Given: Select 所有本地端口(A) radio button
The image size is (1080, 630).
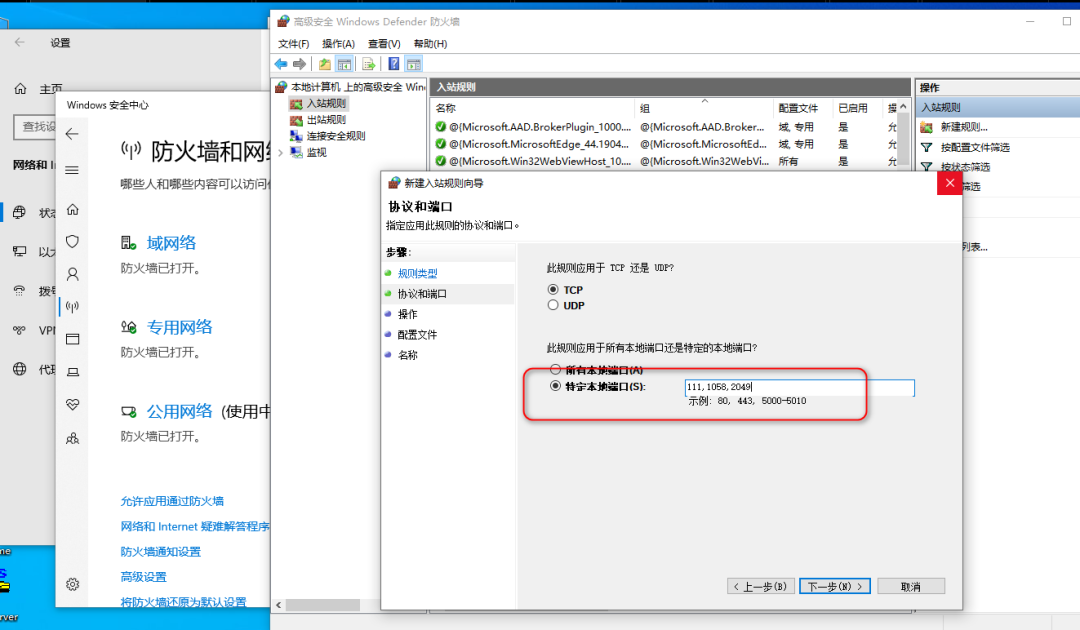Looking at the screenshot, I should [x=555, y=370].
